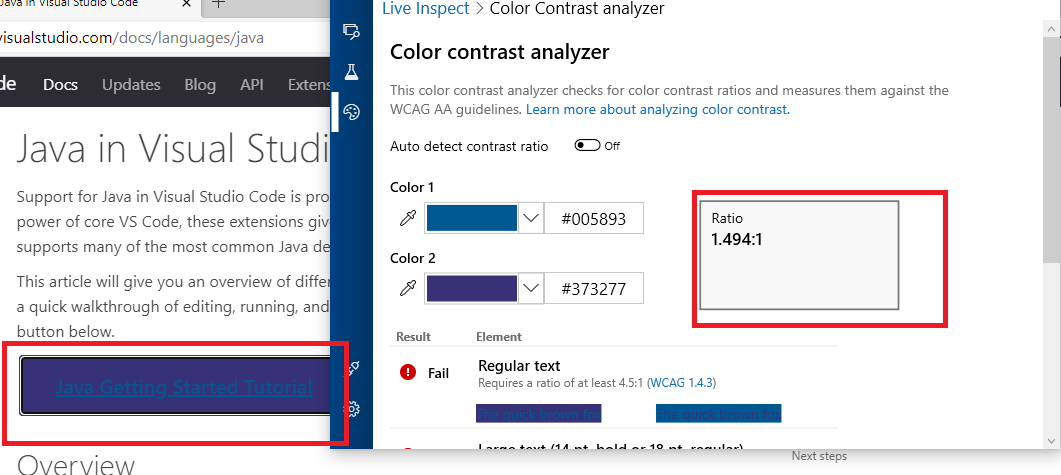Click the 1.494:1 ratio value
This screenshot has width=1061, height=475.
coord(737,239)
